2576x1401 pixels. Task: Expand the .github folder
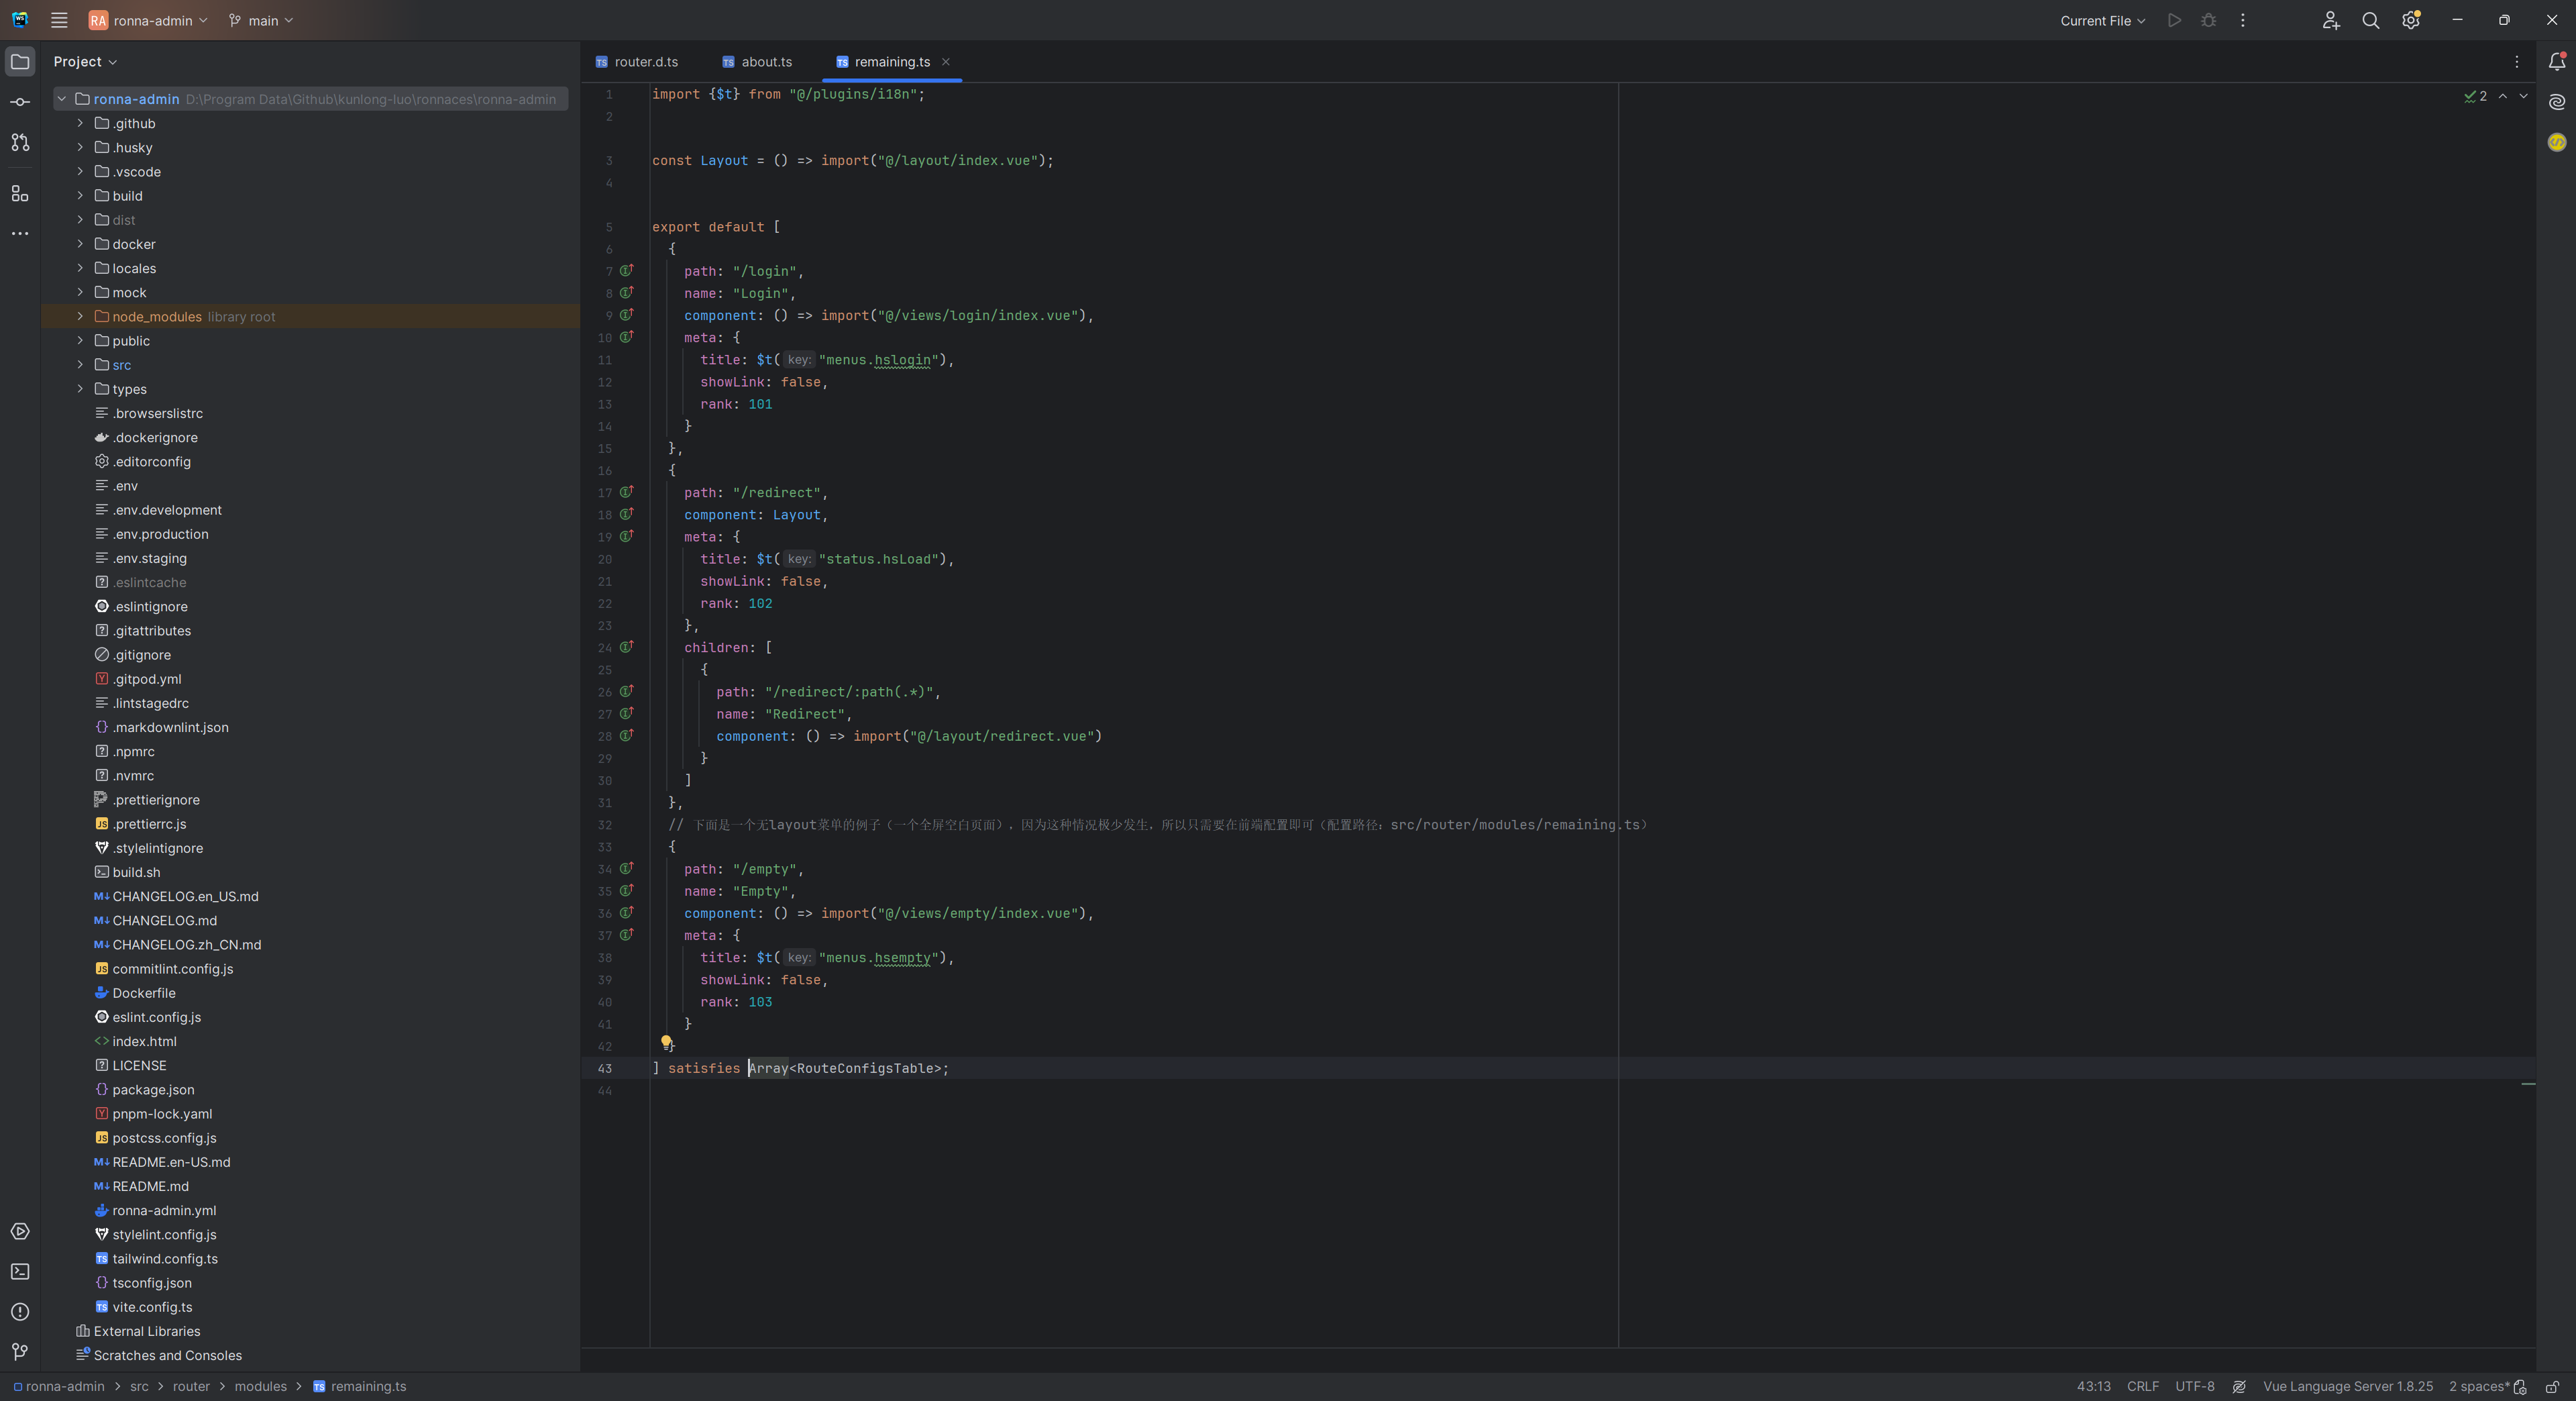pos(80,123)
